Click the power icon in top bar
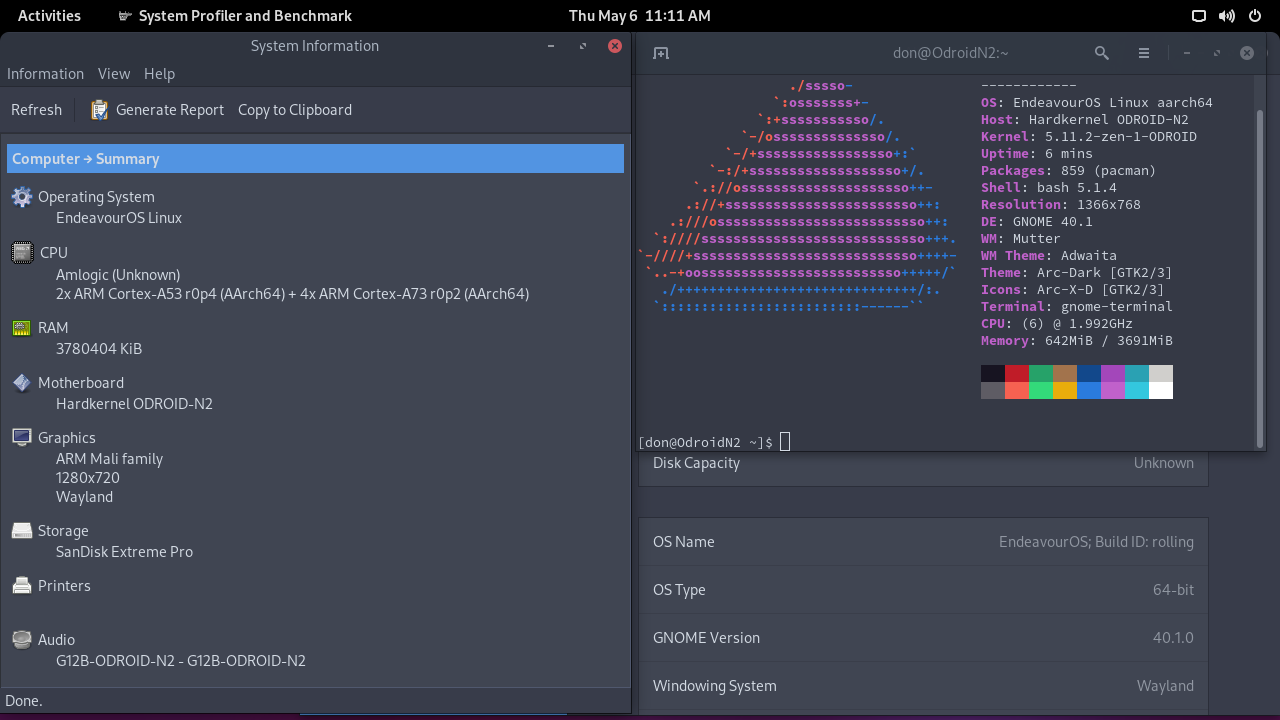This screenshot has width=1280, height=720. pyautogui.click(x=1255, y=16)
